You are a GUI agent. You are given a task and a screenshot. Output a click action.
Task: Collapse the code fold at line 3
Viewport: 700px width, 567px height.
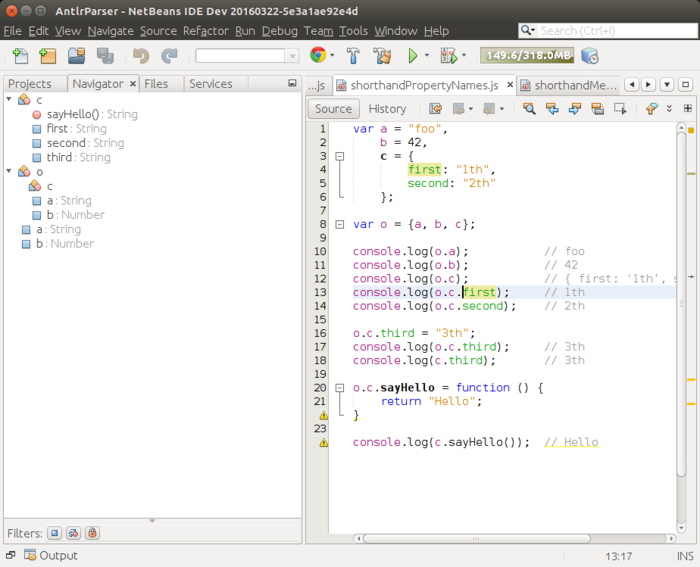340,157
